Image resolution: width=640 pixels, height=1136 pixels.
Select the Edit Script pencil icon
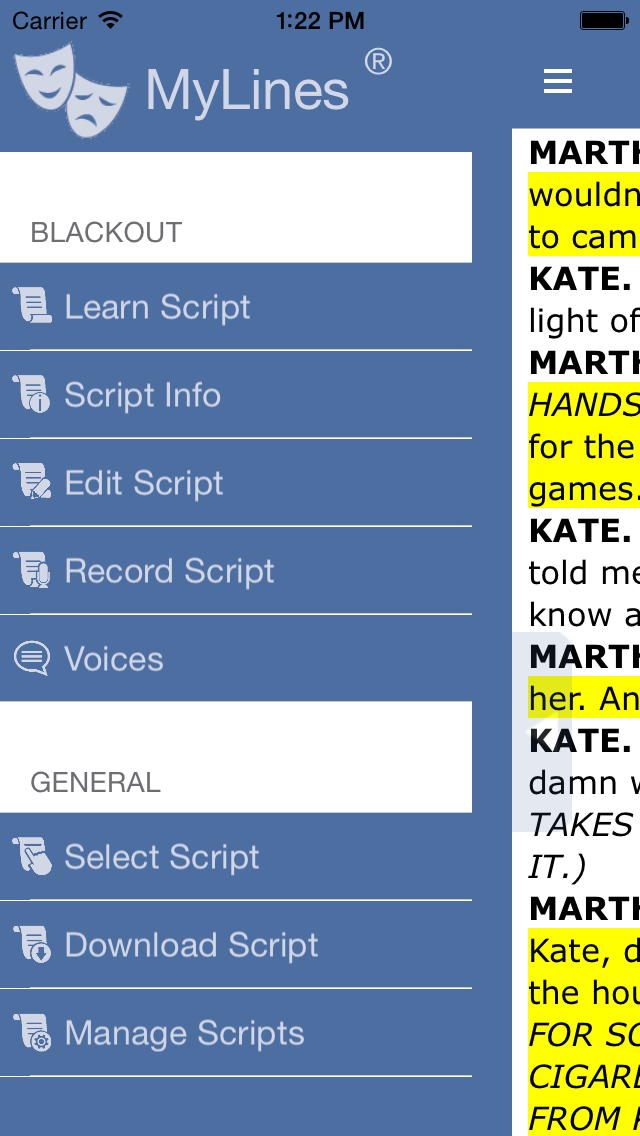tap(32, 482)
